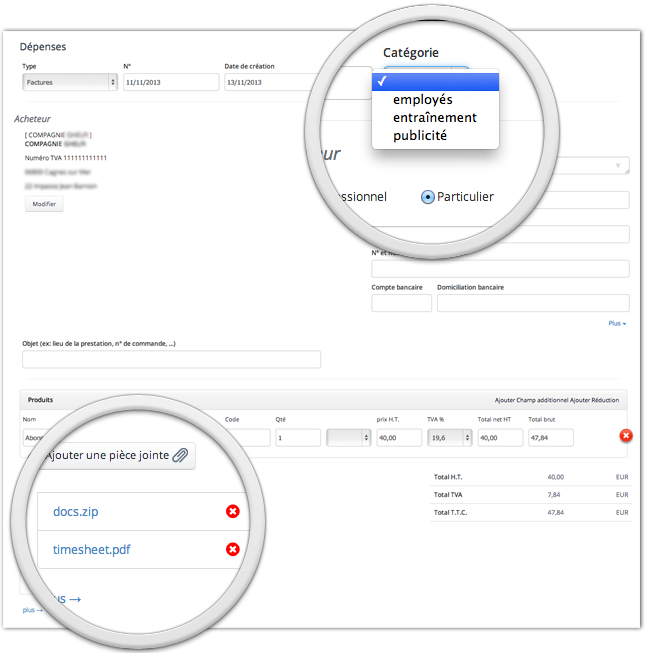Click the prix H.T. field showing 40,00

click(399, 438)
